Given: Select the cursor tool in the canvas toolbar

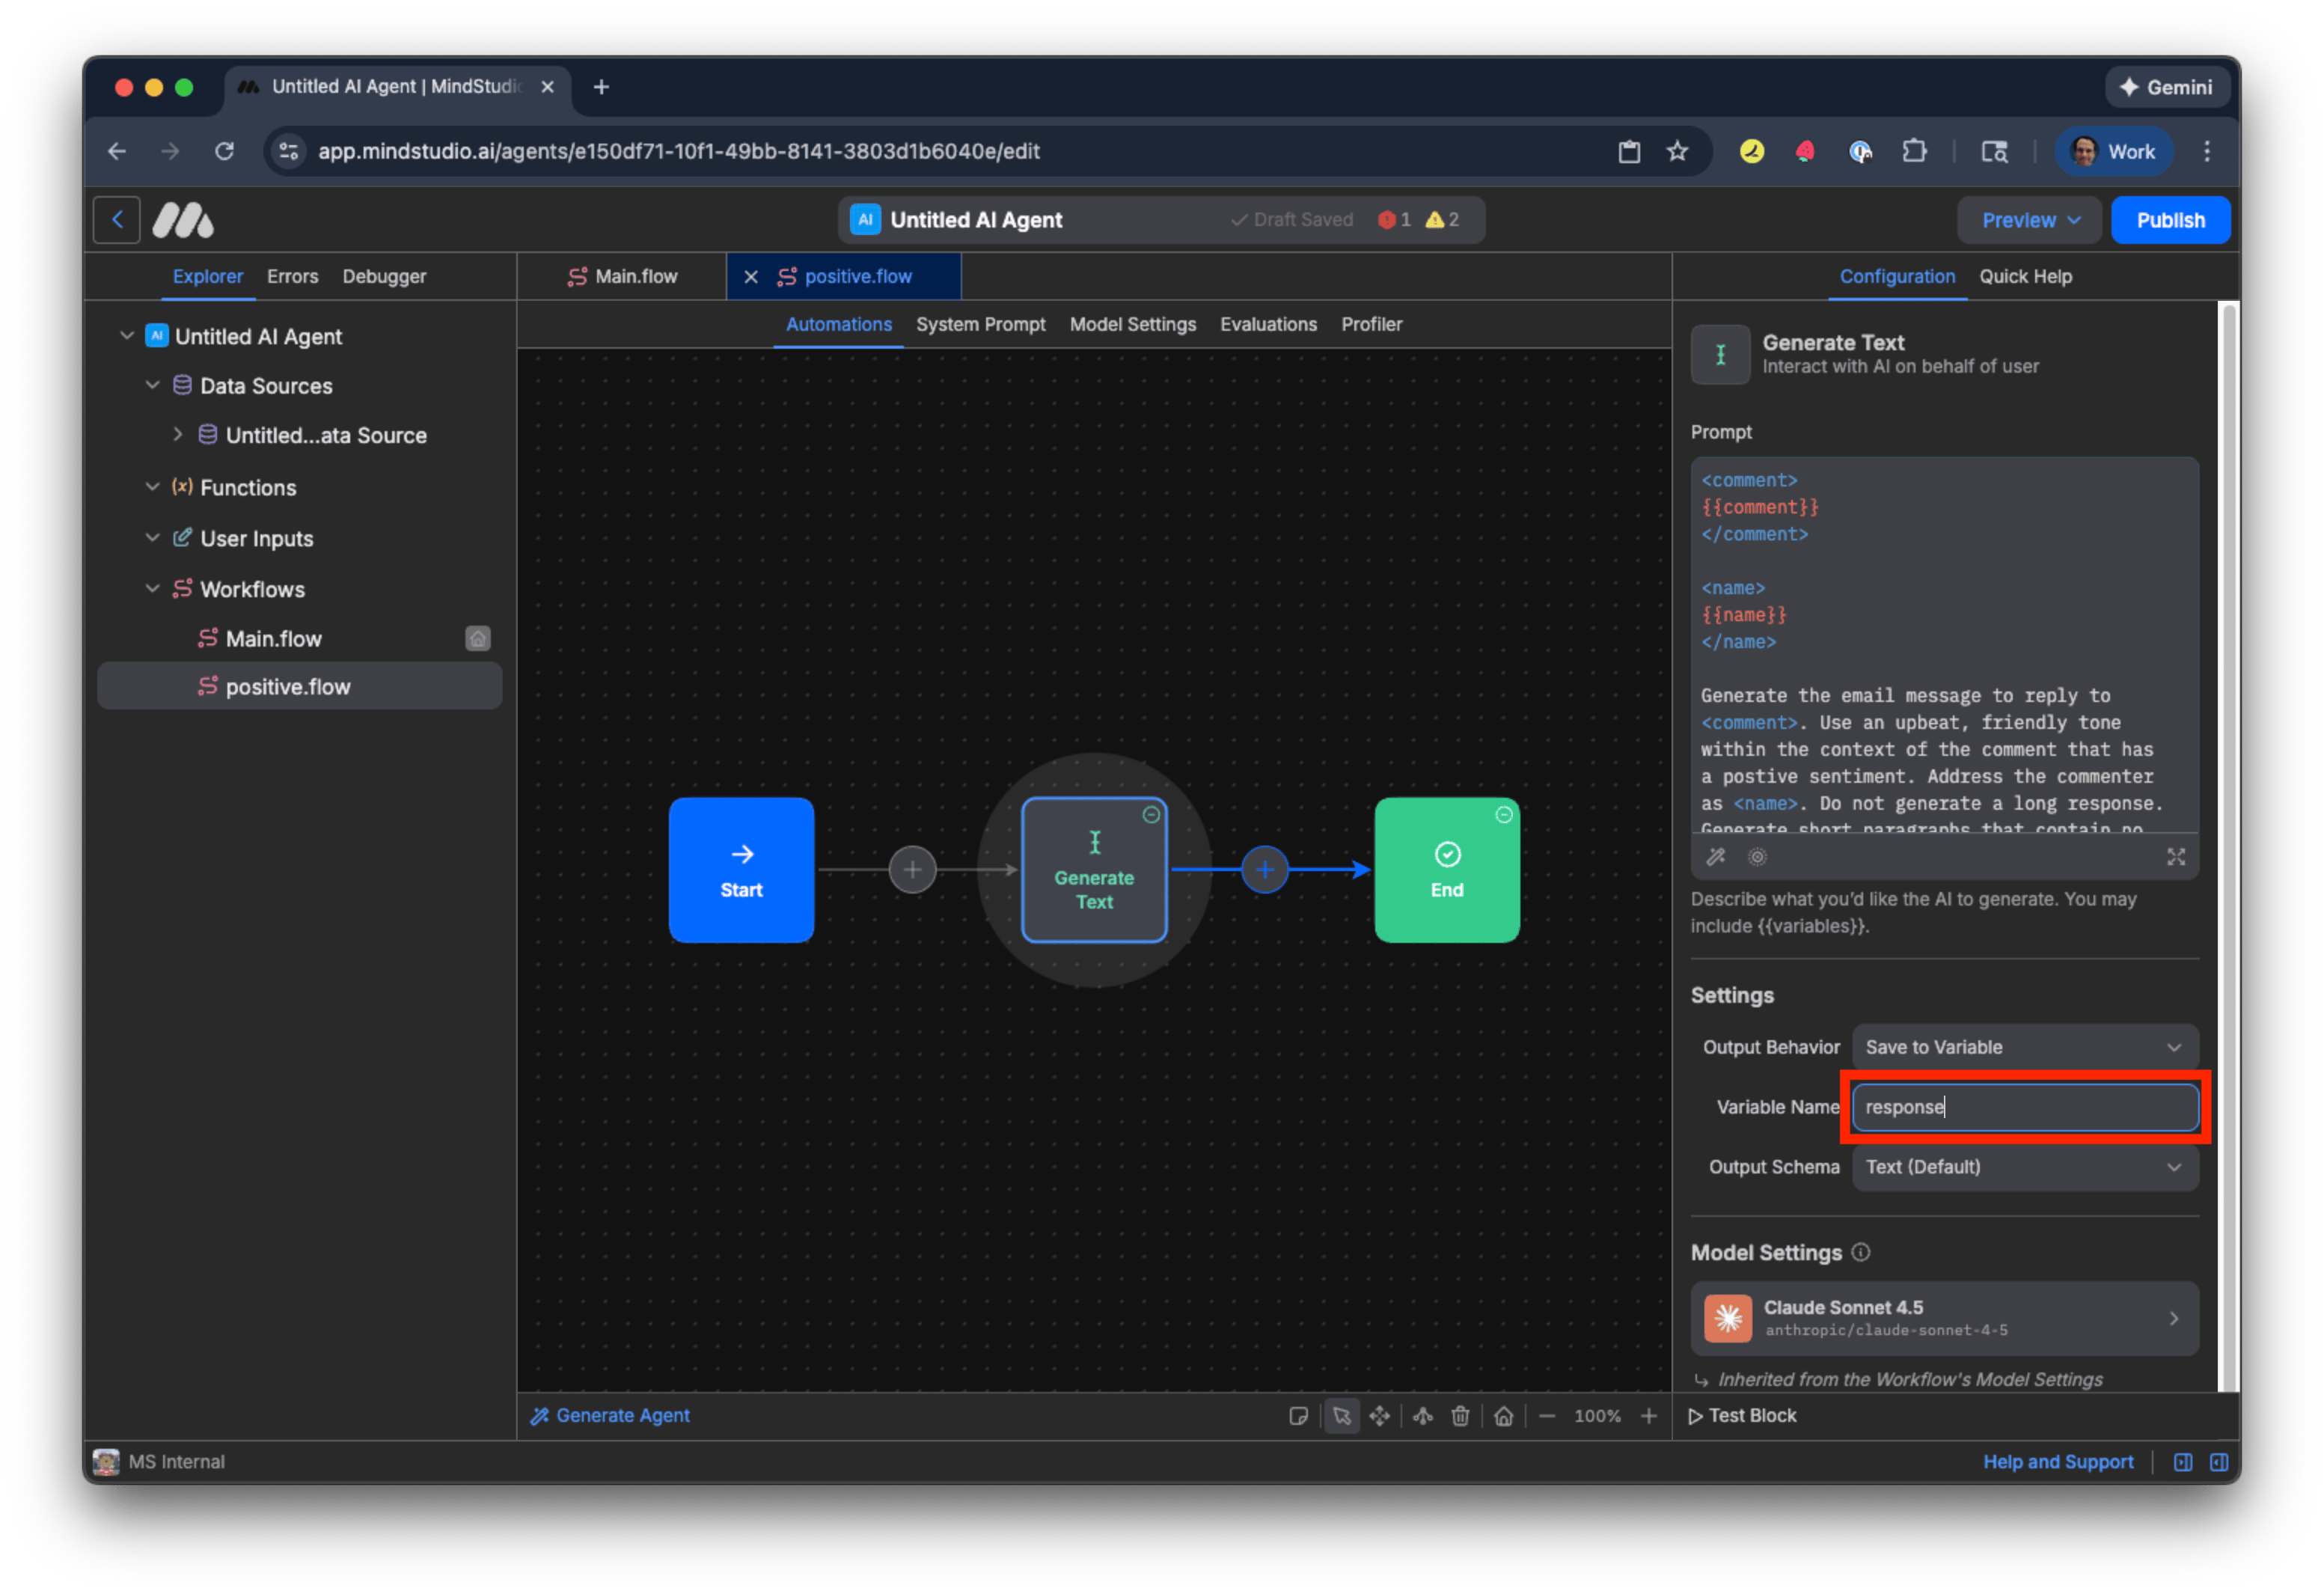Looking at the screenshot, I should [x=1342, y=1416].
